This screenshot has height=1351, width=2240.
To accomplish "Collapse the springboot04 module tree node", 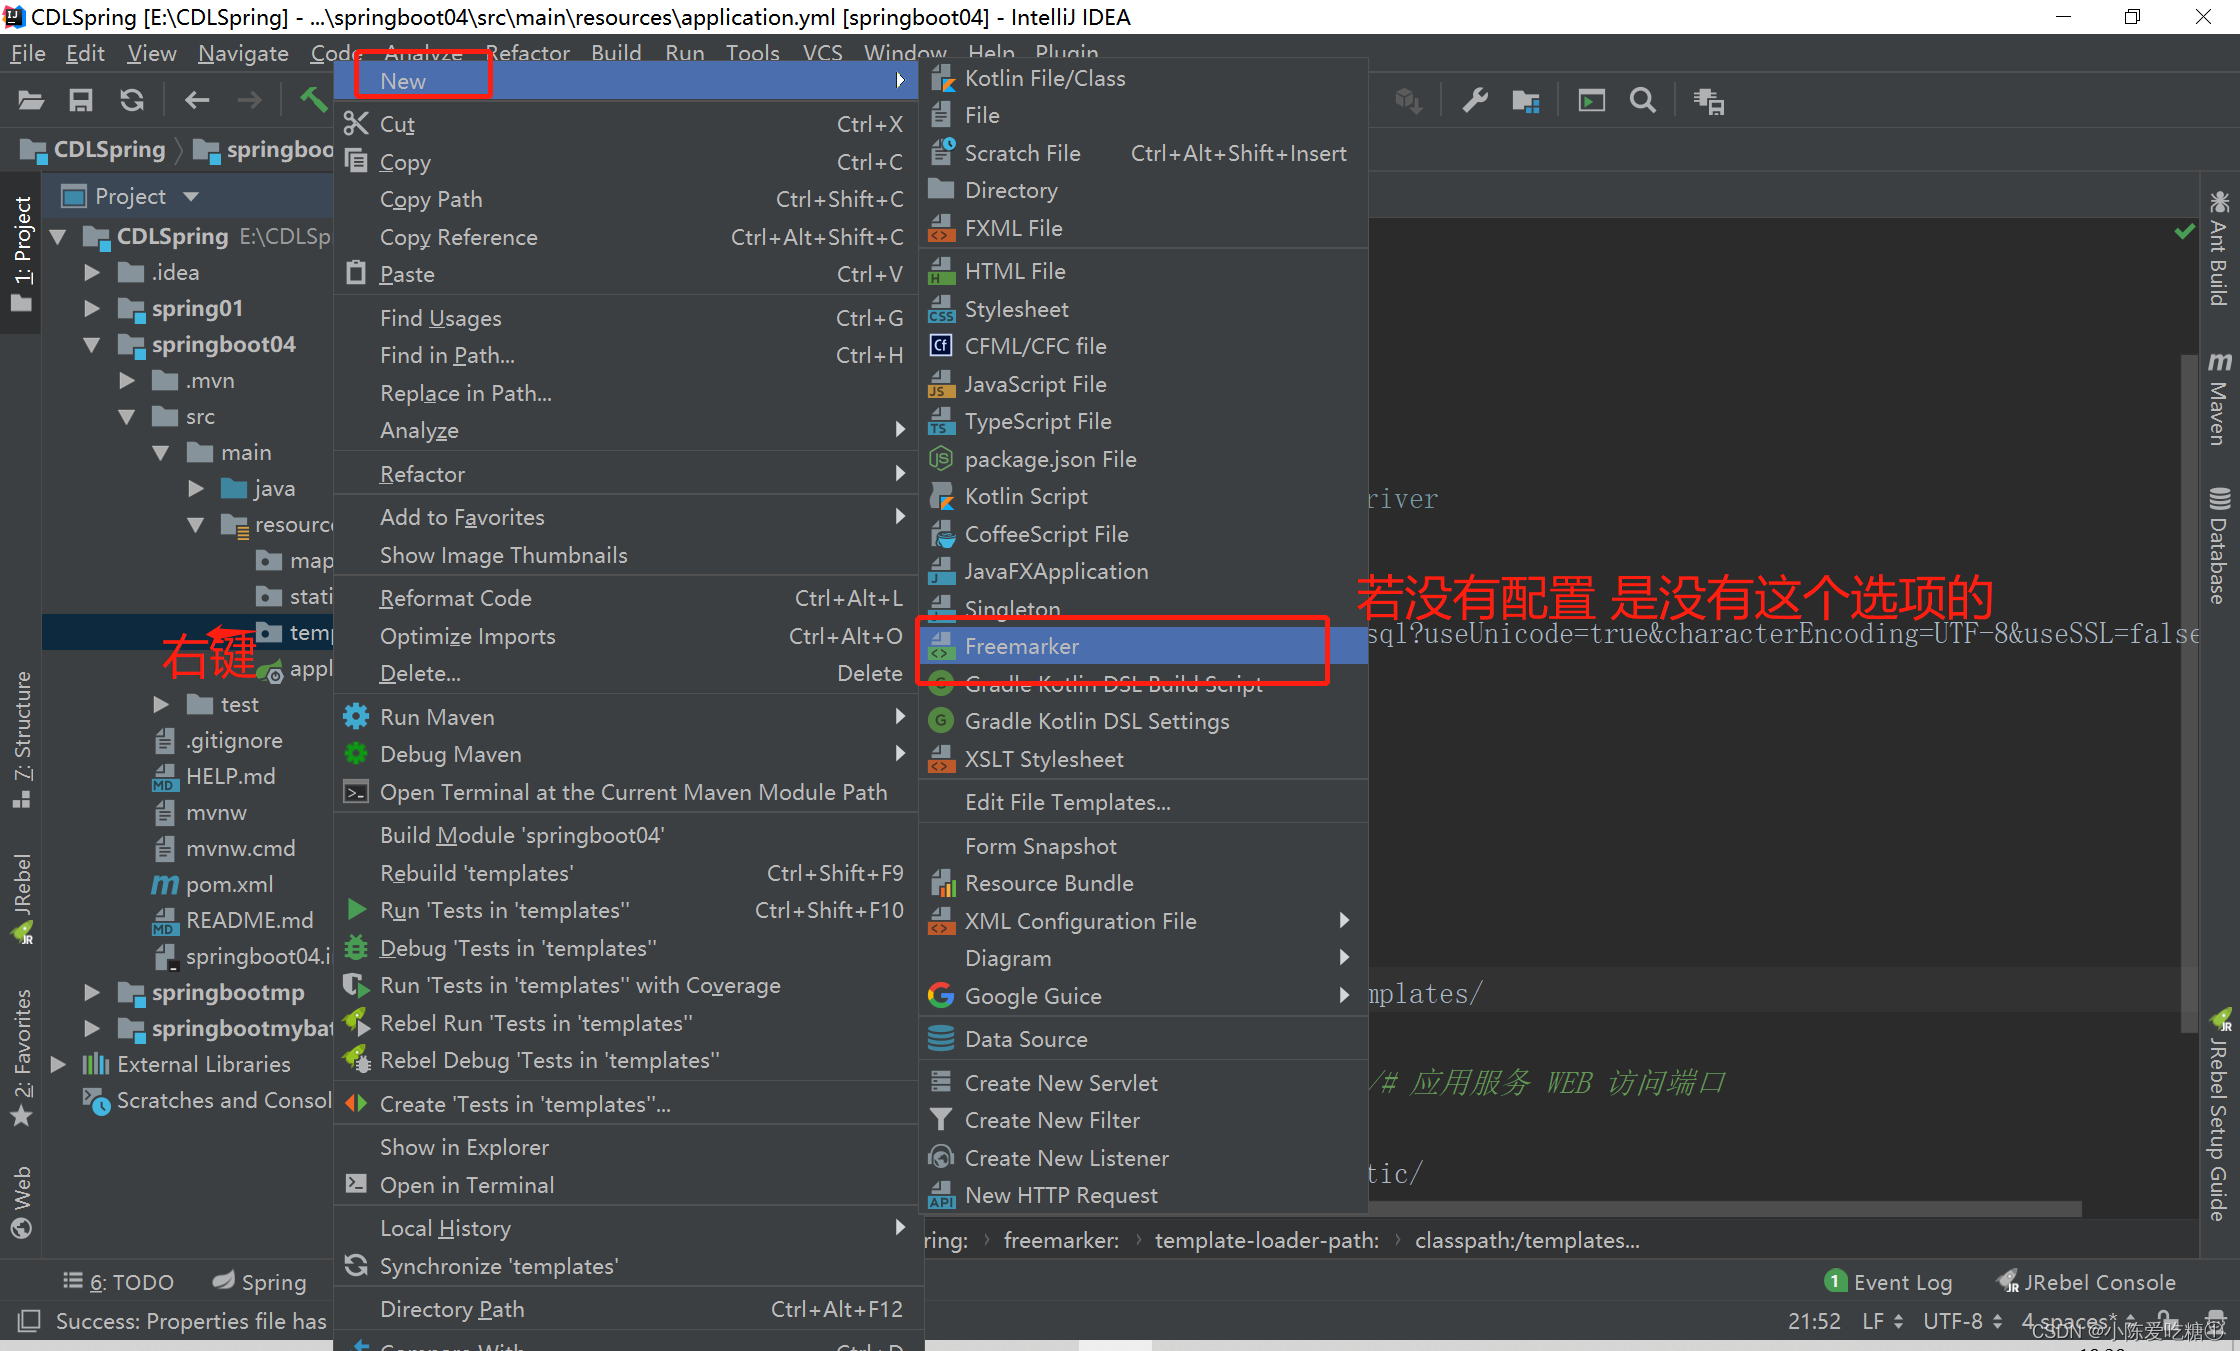I will tap(92, 345).
